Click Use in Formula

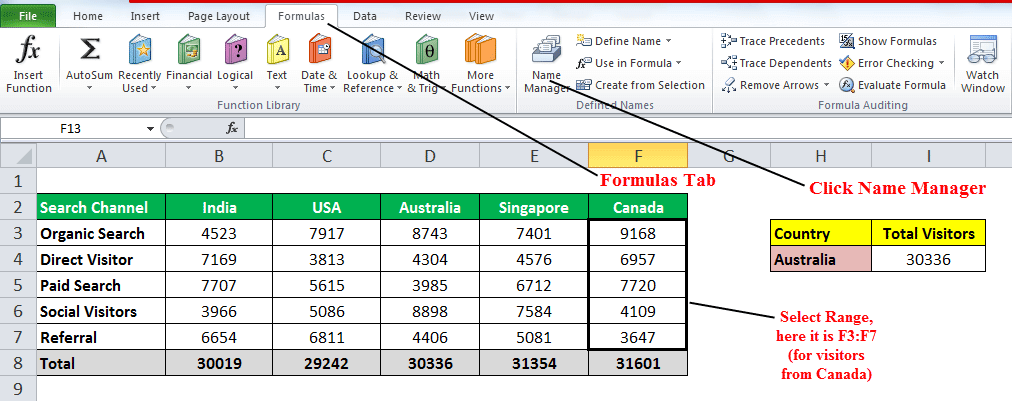tap(629, 63)
